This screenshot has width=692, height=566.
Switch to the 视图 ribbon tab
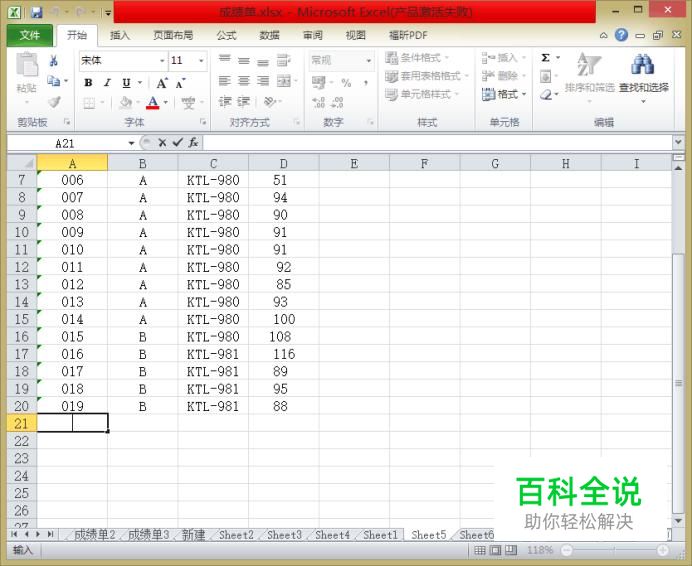coord(355,35)
